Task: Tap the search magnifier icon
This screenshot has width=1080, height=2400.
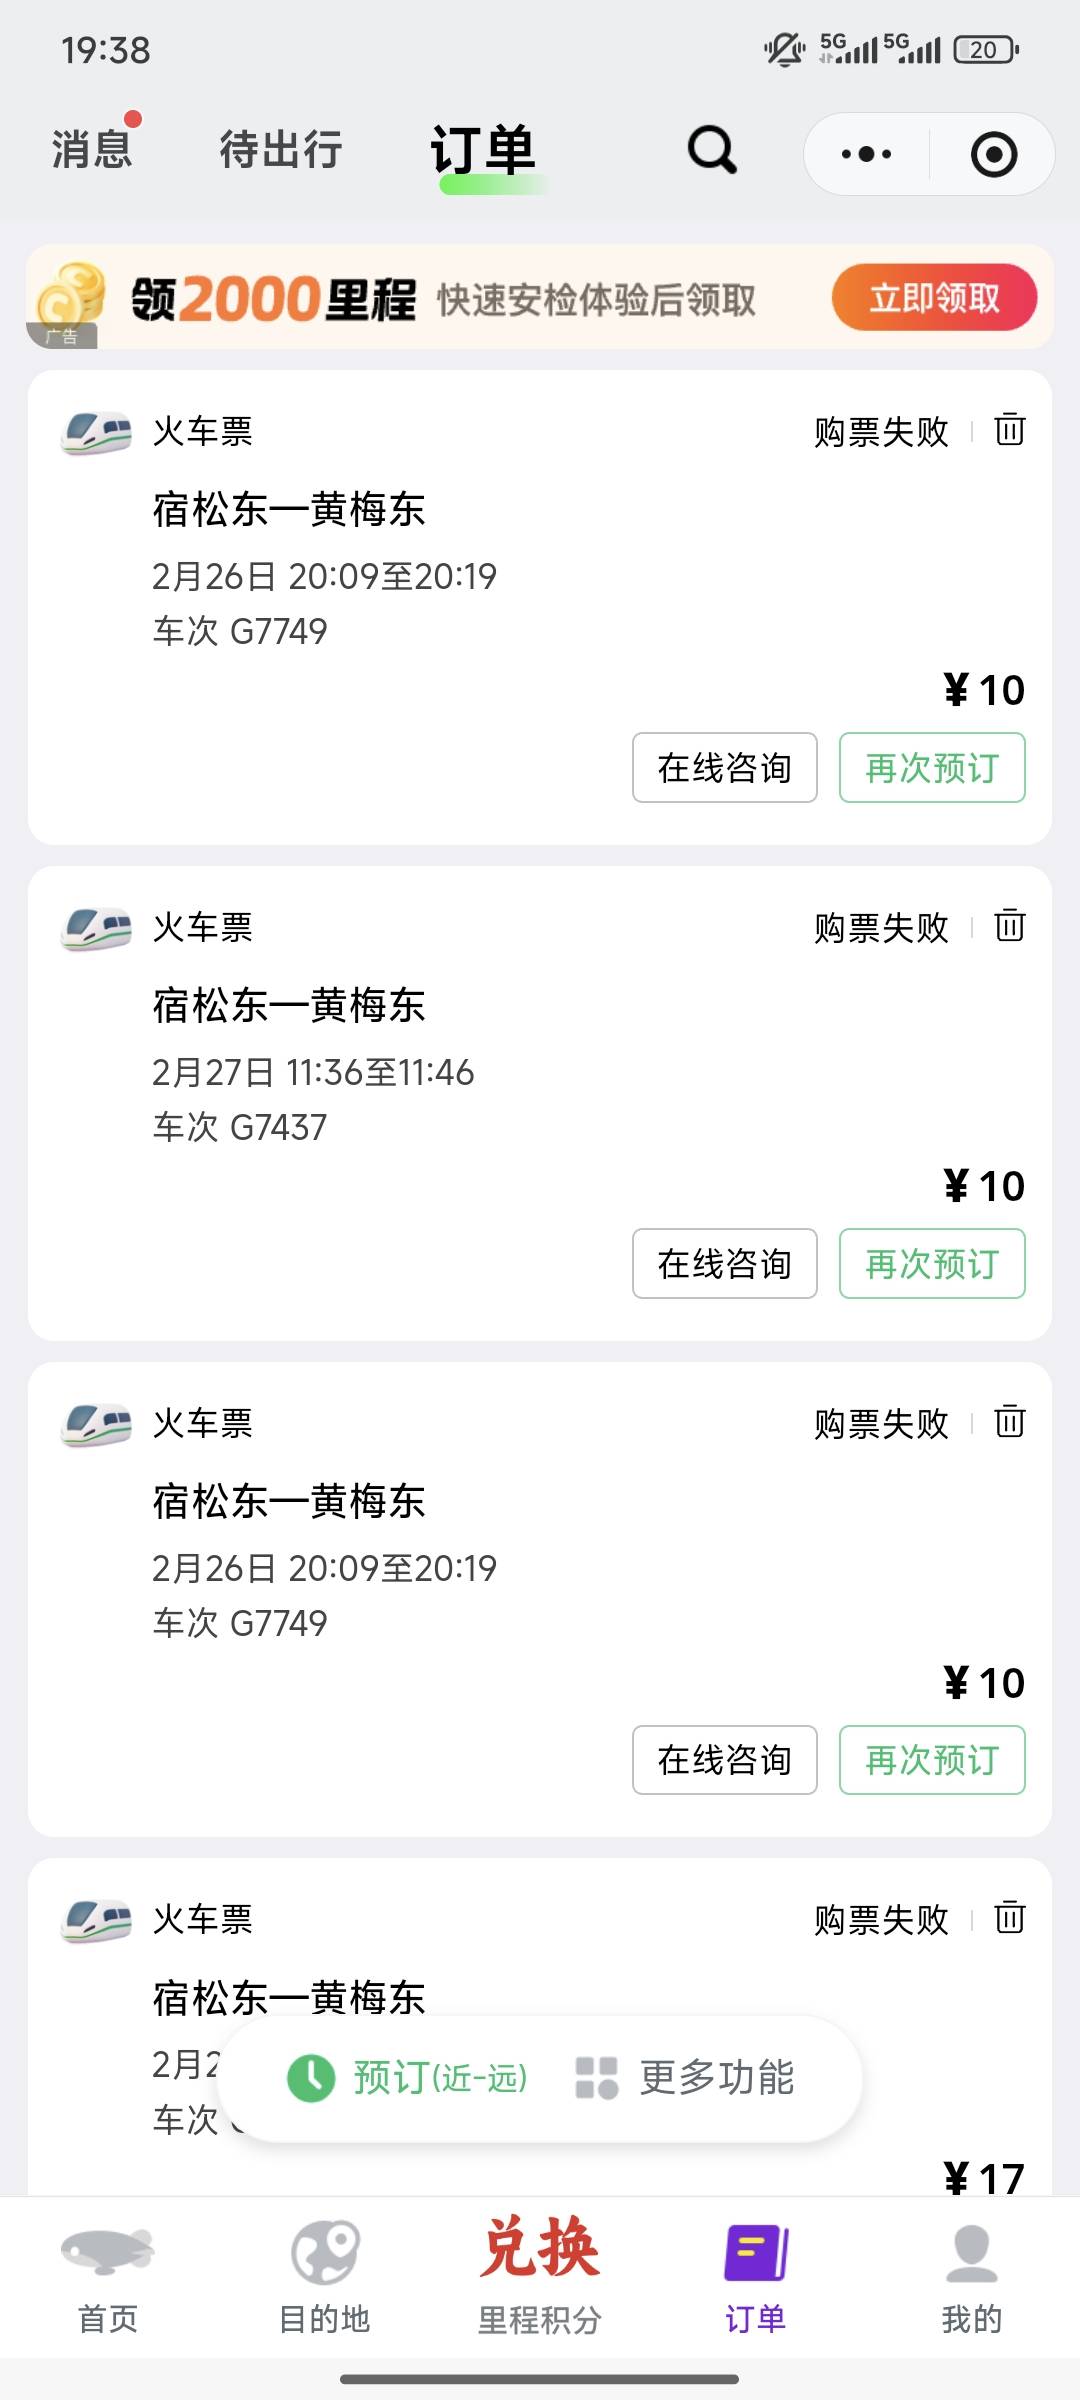Action: 712,152
